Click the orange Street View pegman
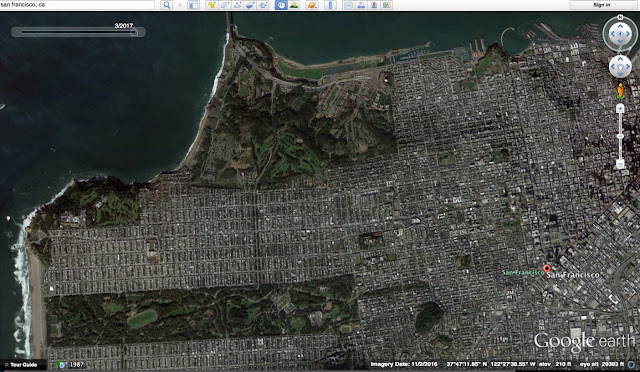The height and width of the screenshot is (372, 640). point(620,91)
